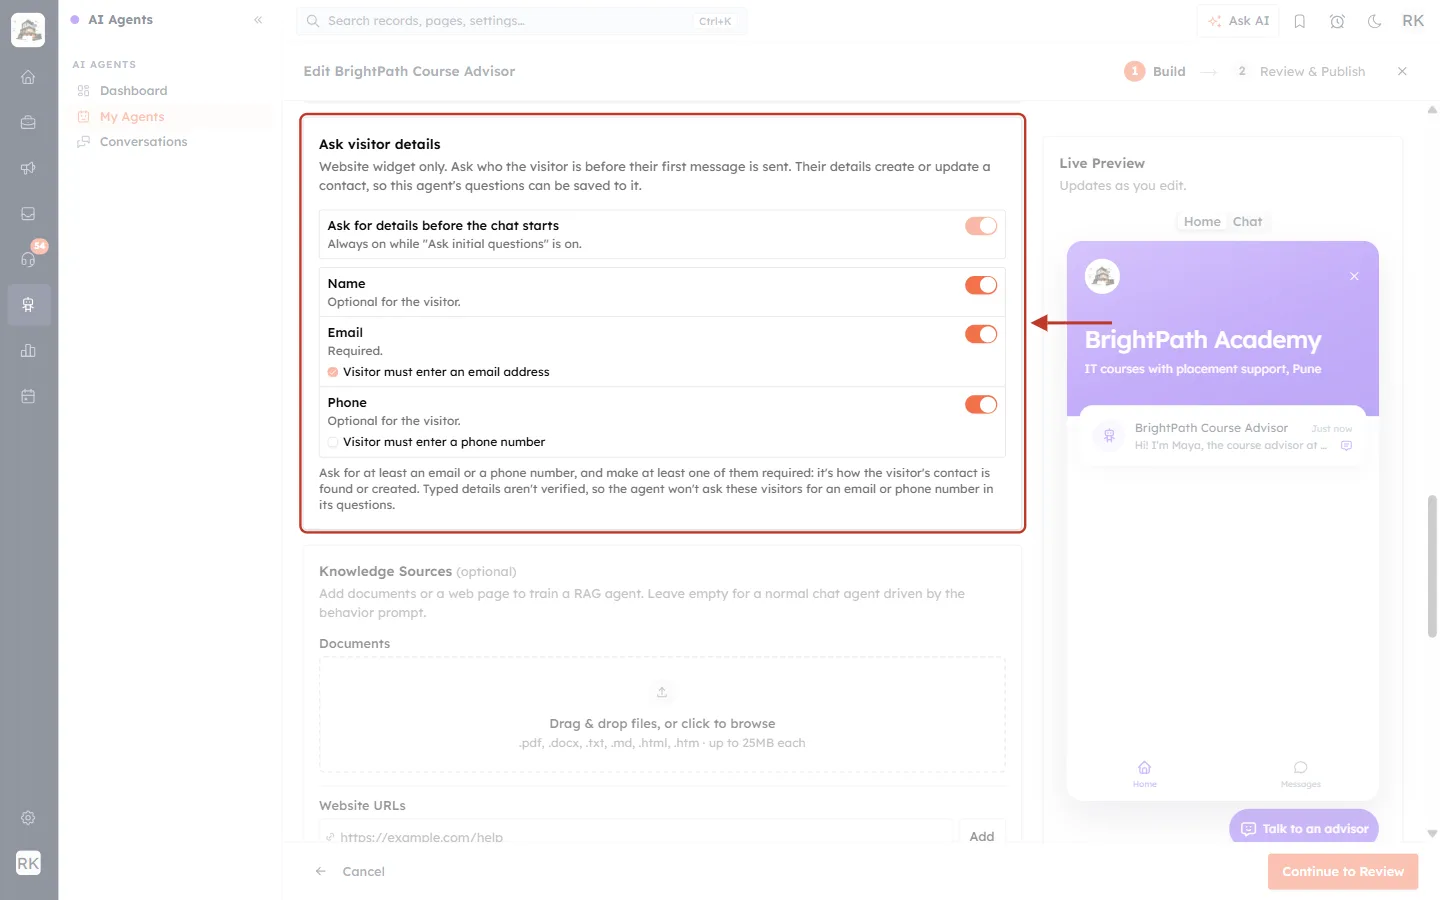Open BrightPath Course Advisor message card in preview

1223,436
